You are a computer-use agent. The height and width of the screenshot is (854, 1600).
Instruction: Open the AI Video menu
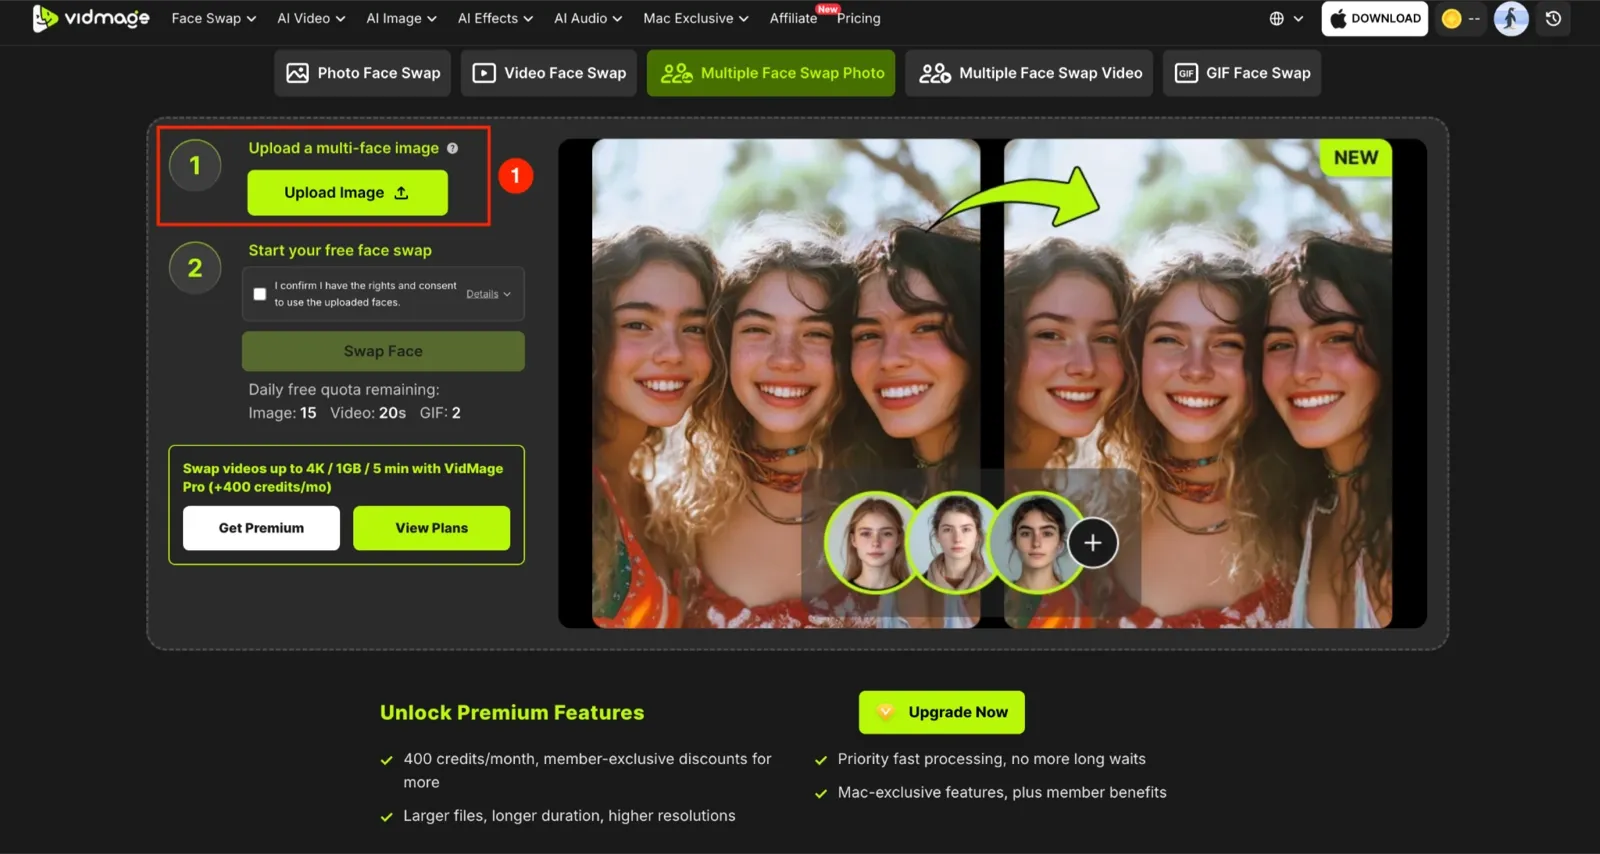coord(311,18)
